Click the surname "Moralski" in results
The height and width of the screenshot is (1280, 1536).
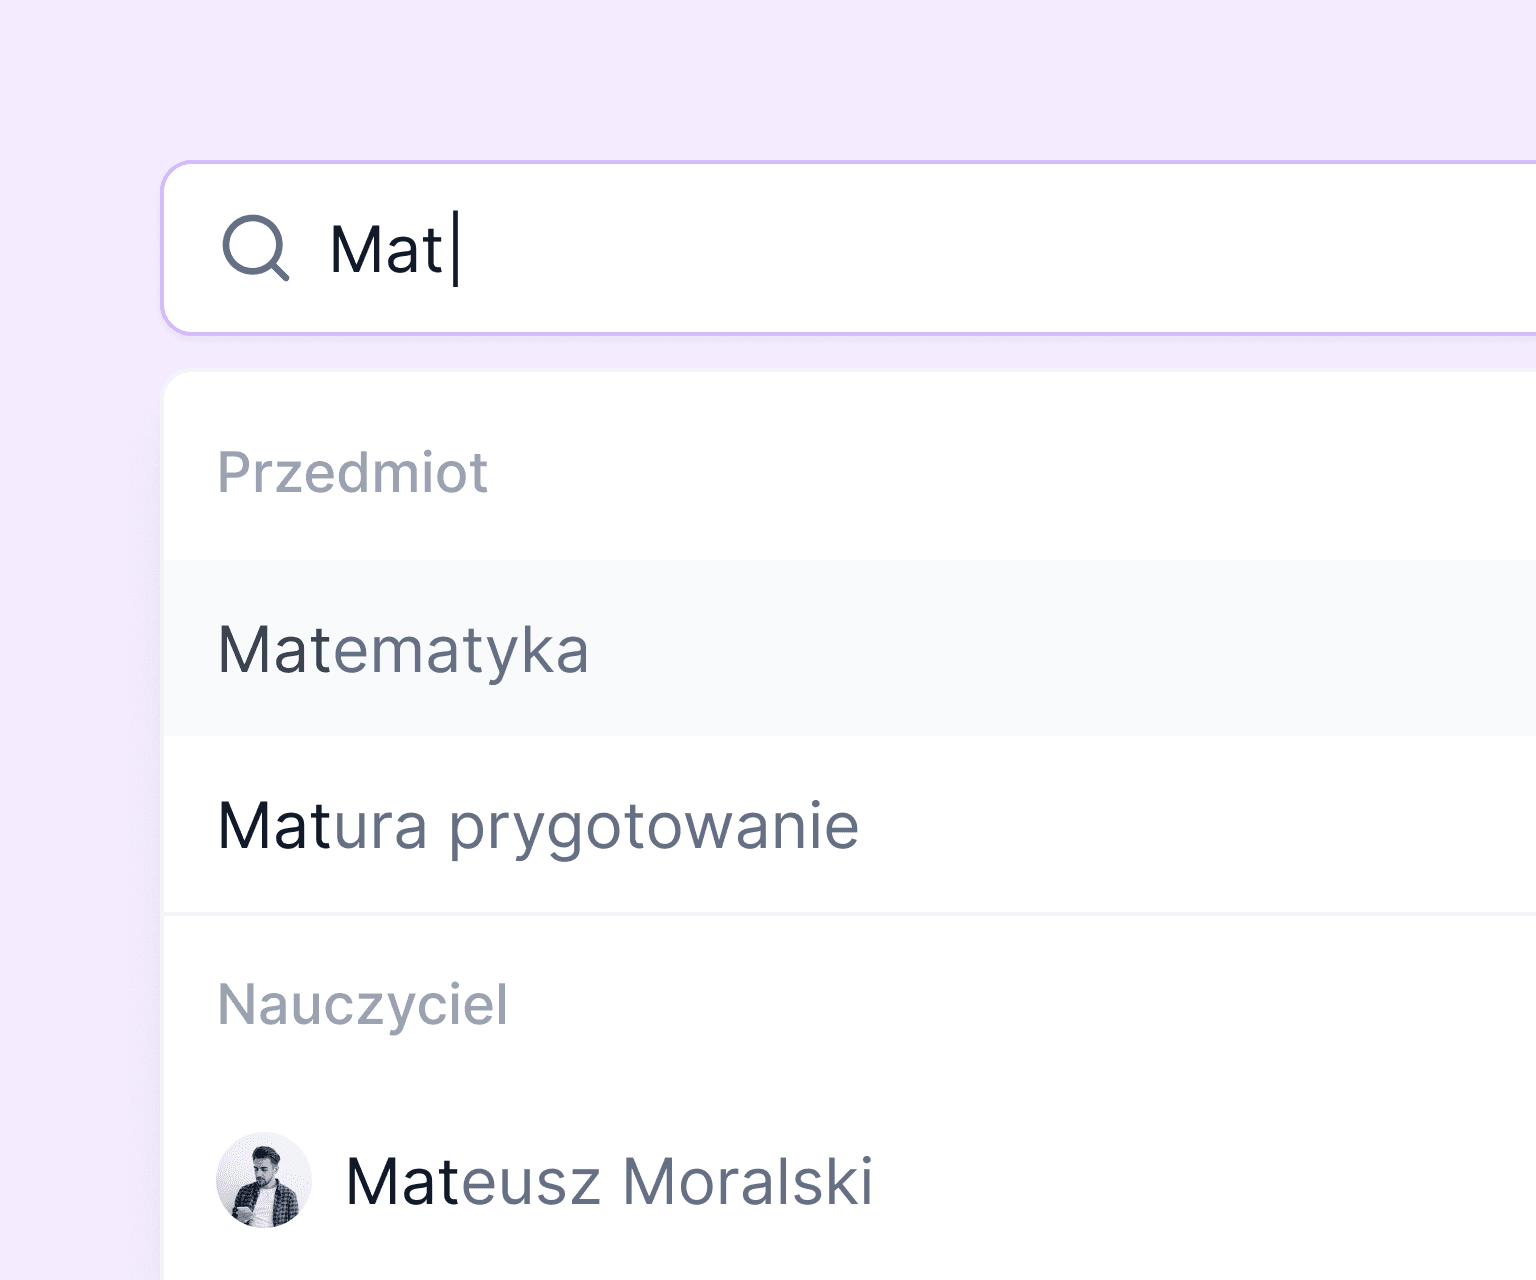pos(747,1181)
